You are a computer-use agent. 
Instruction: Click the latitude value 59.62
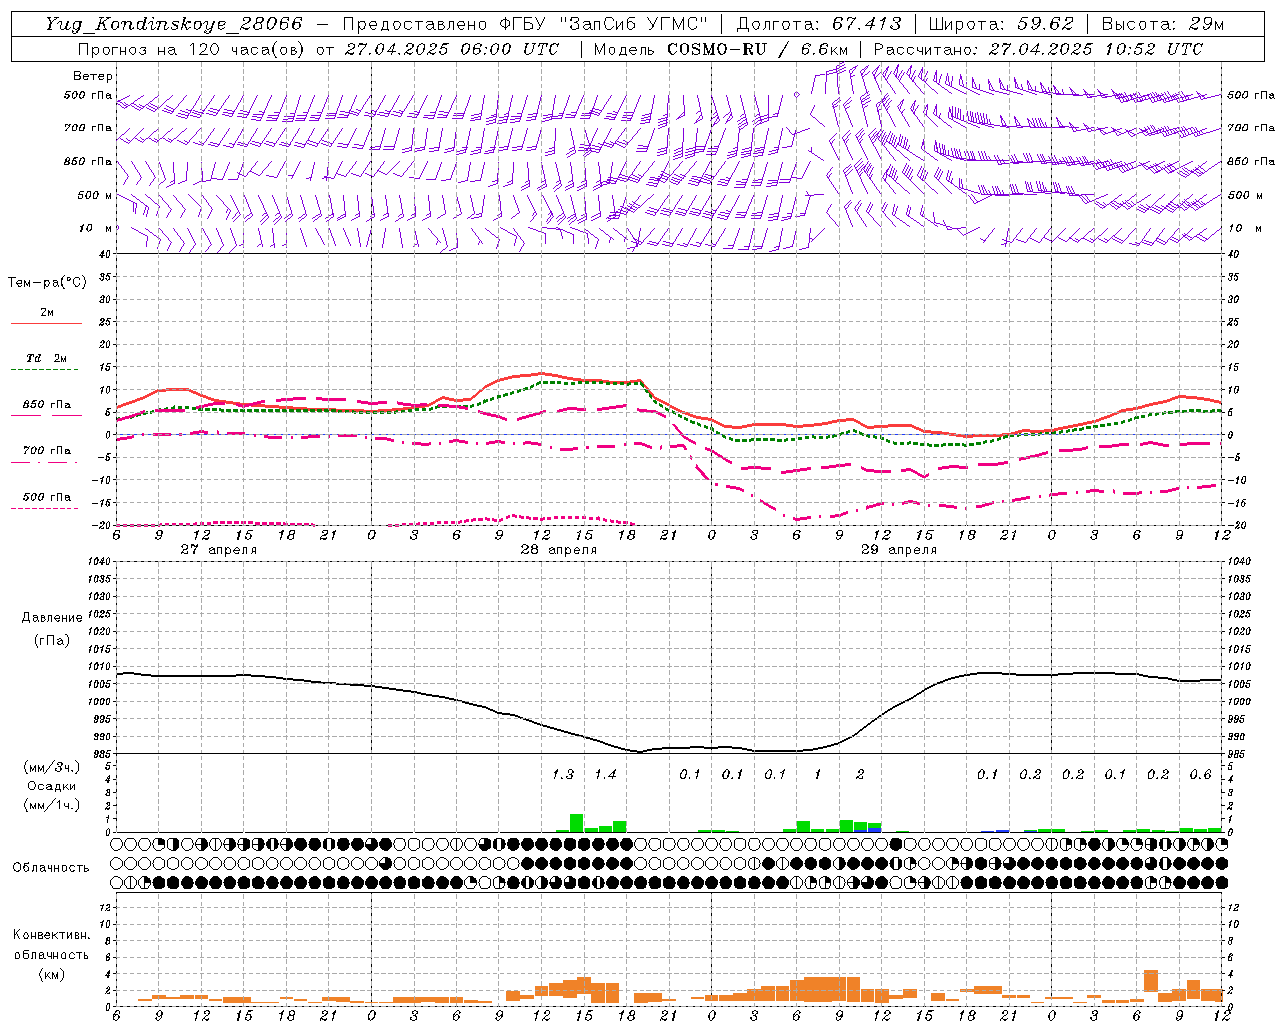(x=1046, y=24)
